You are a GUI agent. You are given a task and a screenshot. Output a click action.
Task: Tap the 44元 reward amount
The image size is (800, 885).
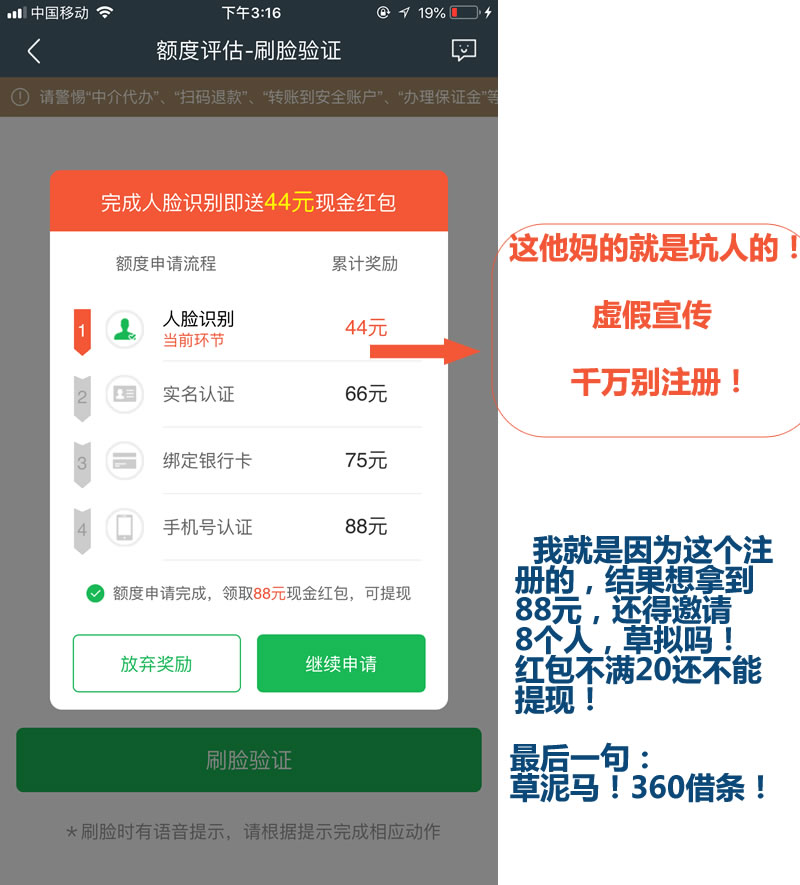(x=366, y=328)
